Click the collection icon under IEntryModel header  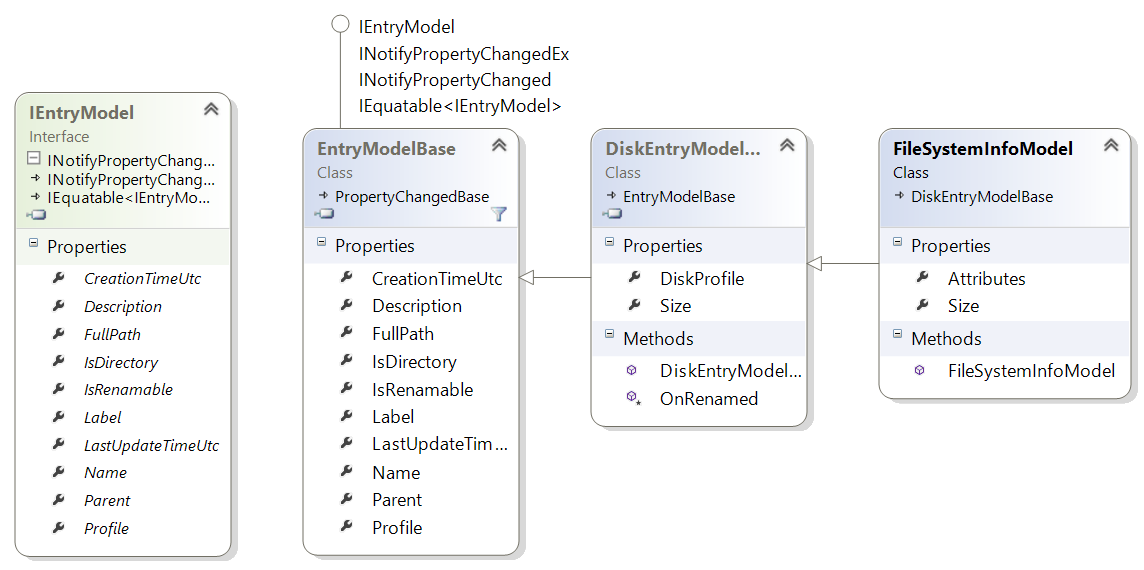click(36, 215)
